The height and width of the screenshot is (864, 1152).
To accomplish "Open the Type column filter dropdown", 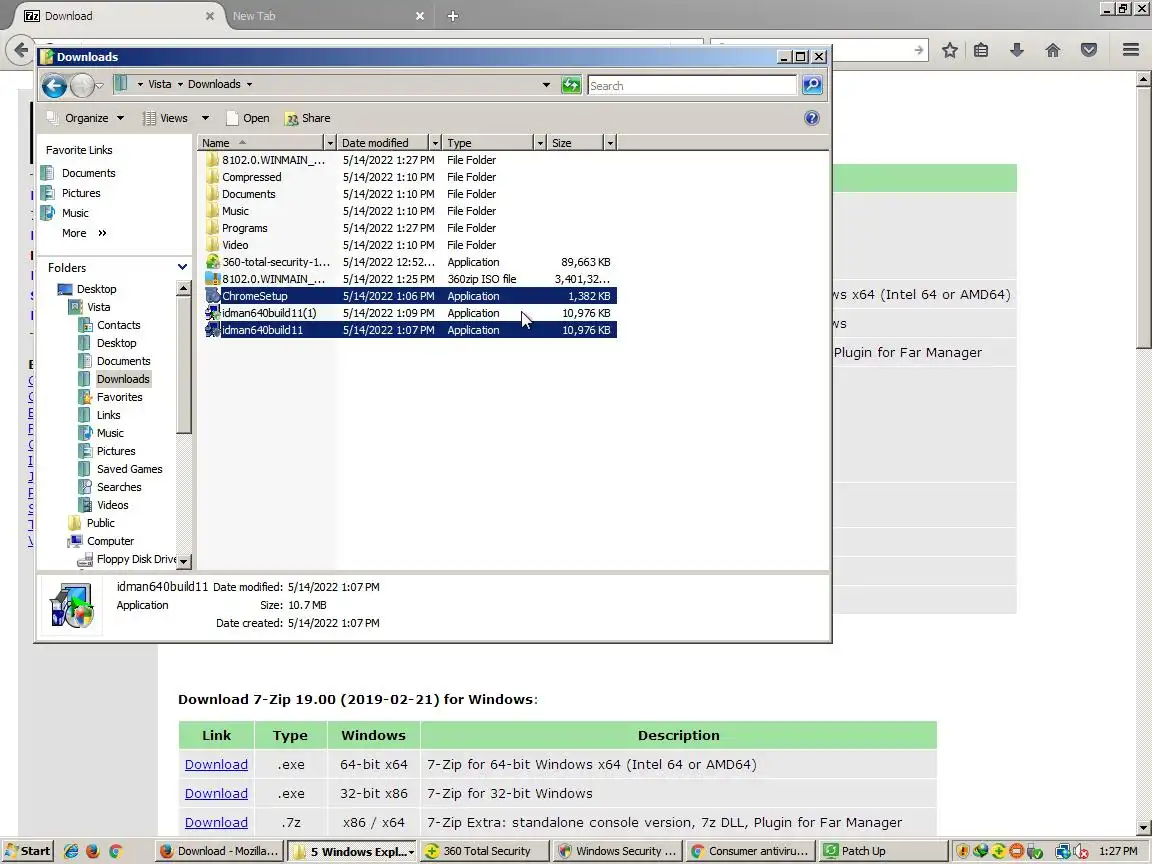I will click(x=540, y=143).
